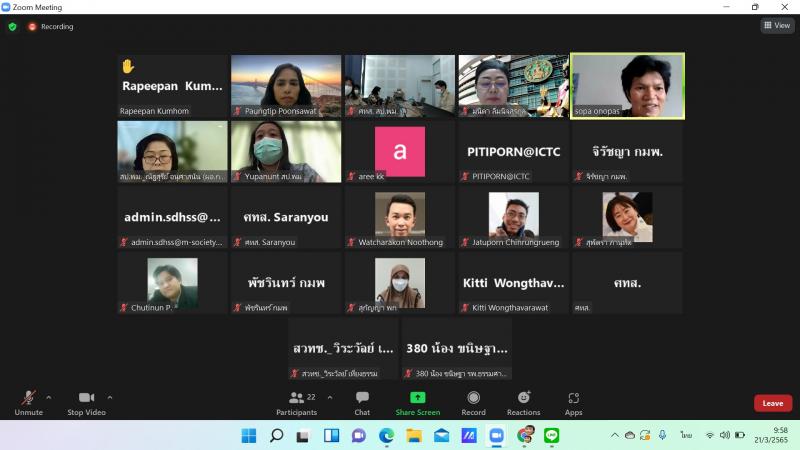Show hidden system tray icons

pyautogui.click(x=615, y=435)
